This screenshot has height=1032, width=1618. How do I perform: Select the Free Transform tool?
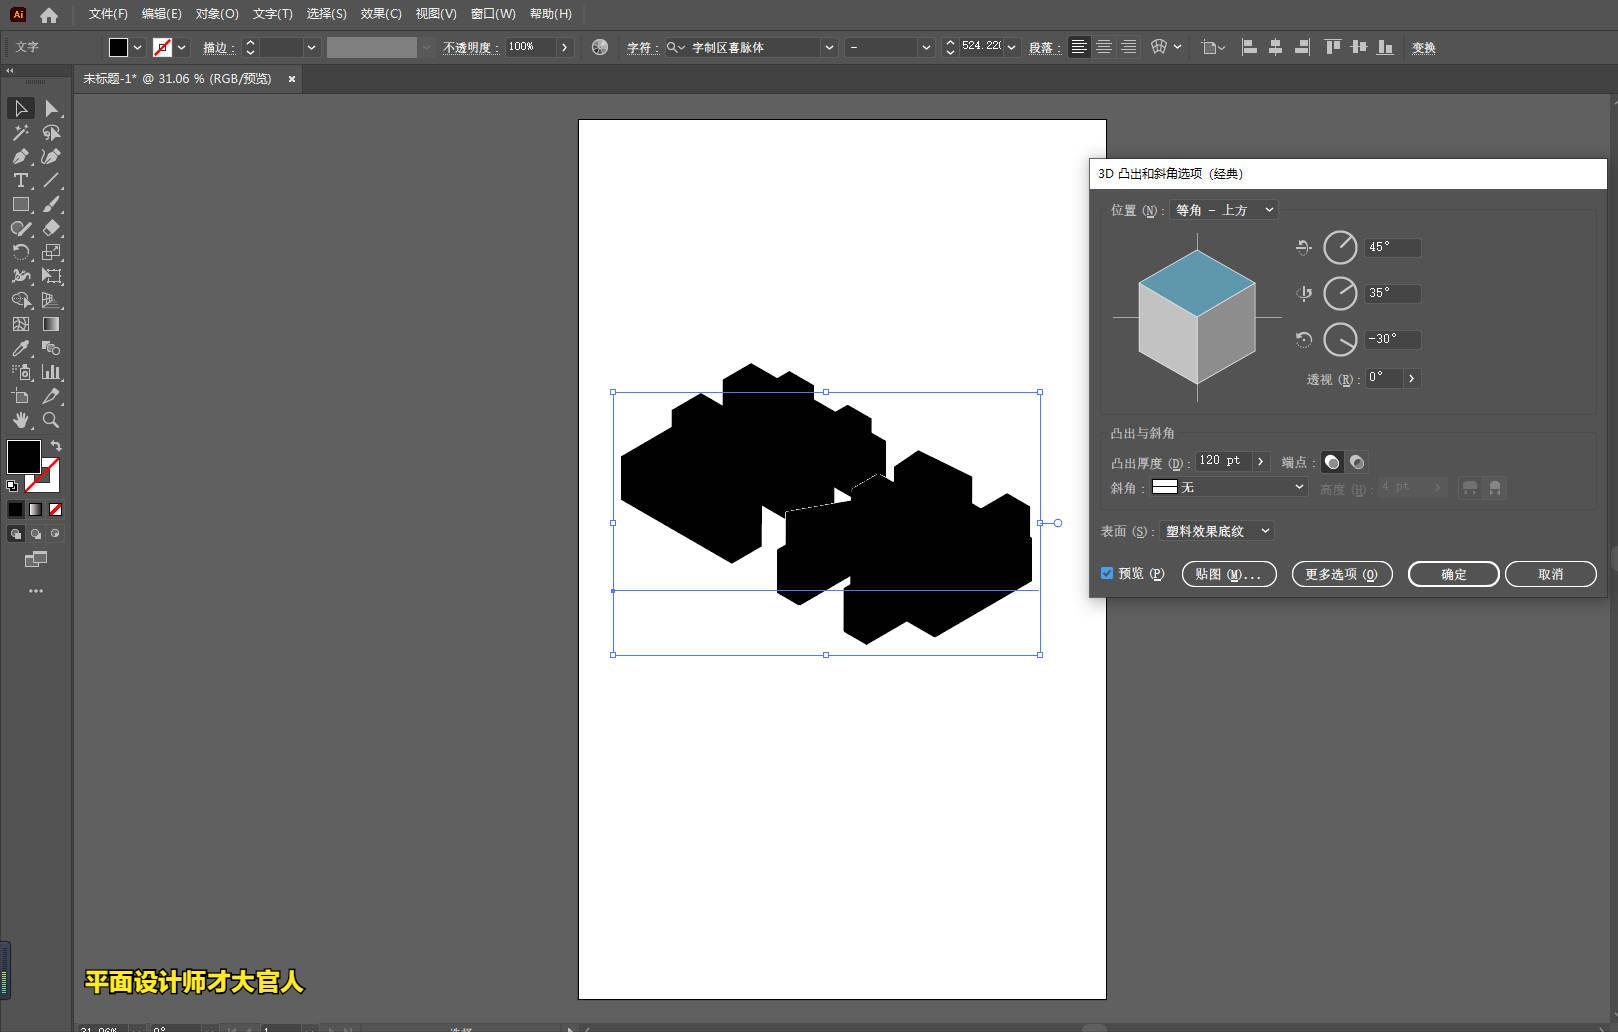tap(51, 276)
